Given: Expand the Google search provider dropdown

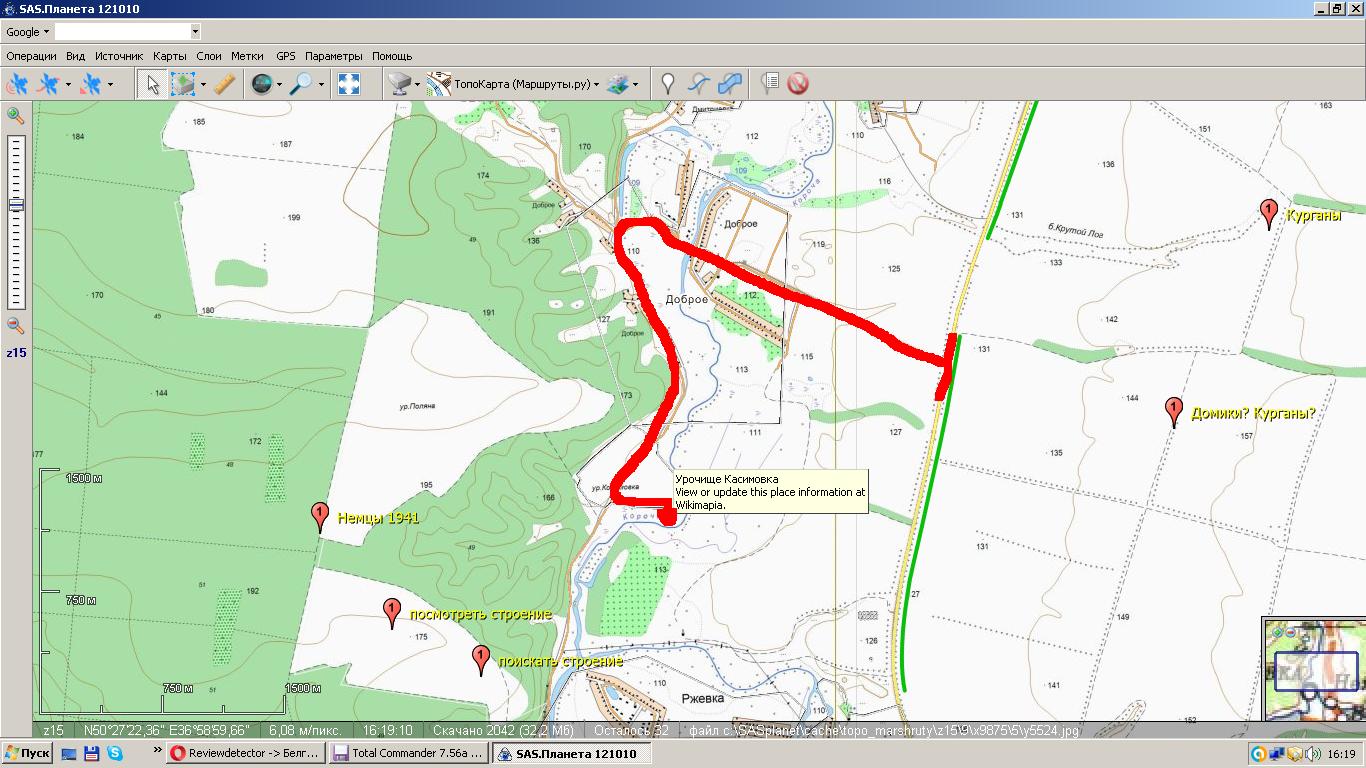Looking at the screenshot, I should tap(46, 32).
